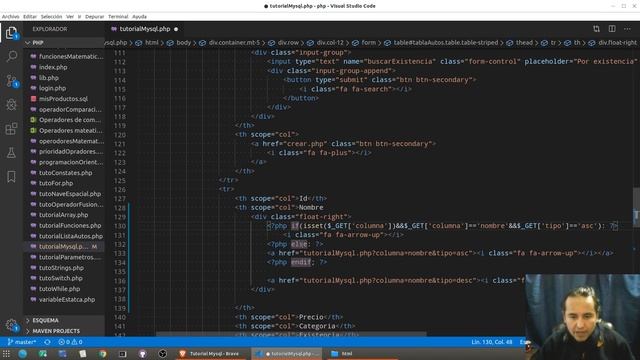The image size is (640, 360).
Task: Click the editor horizontal scrollbar
Action: [291, 334]
